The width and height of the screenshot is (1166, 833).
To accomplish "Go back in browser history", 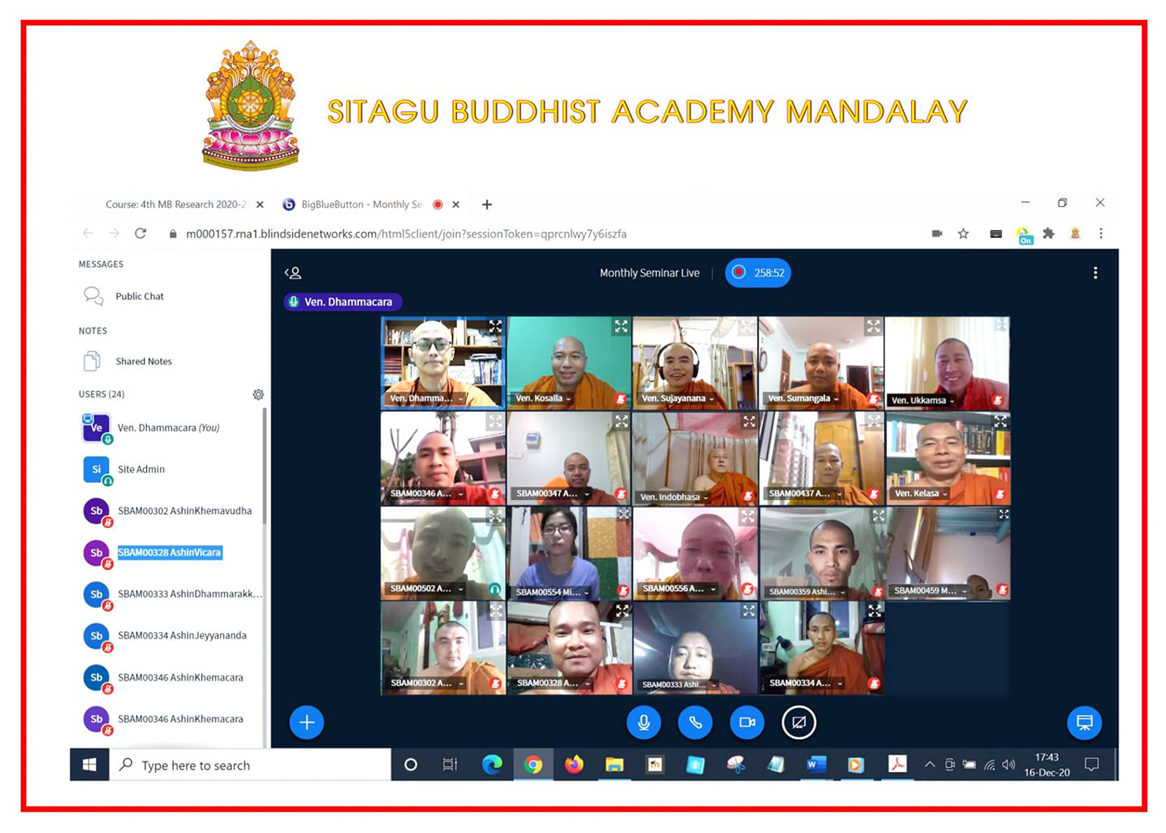I will pos(88,234).
